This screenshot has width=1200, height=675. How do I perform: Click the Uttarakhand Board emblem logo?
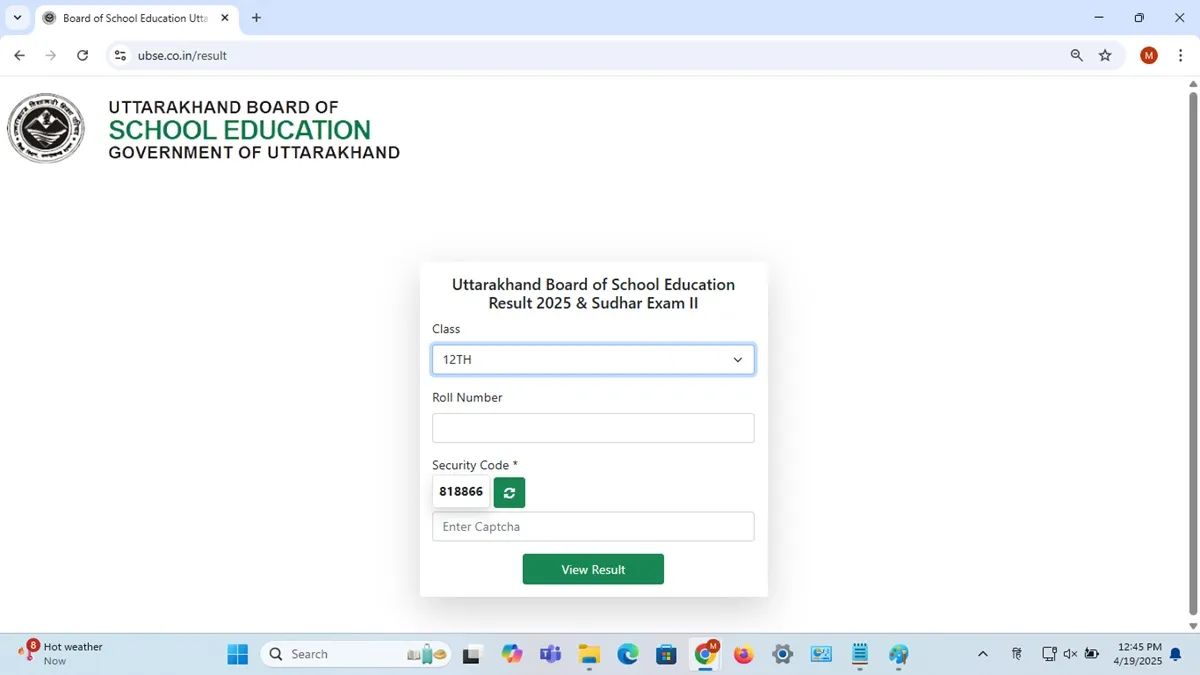[x=46, y=129]
